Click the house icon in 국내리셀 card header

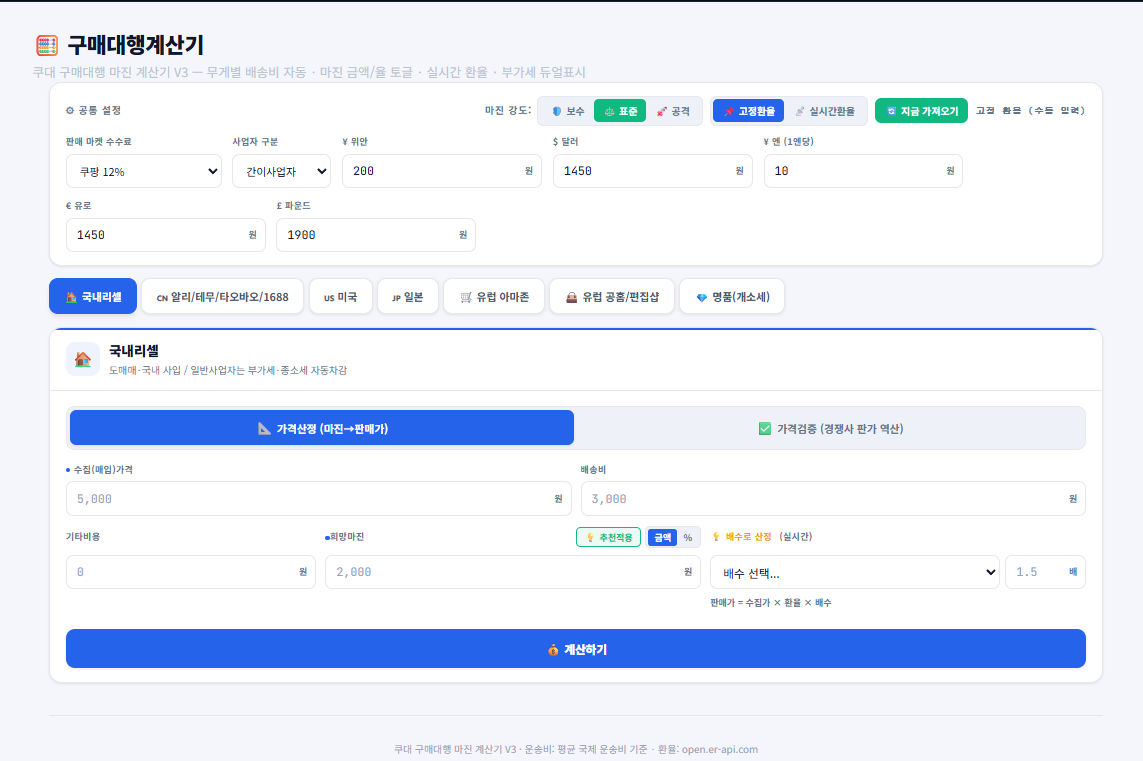(x=83, y=359)
